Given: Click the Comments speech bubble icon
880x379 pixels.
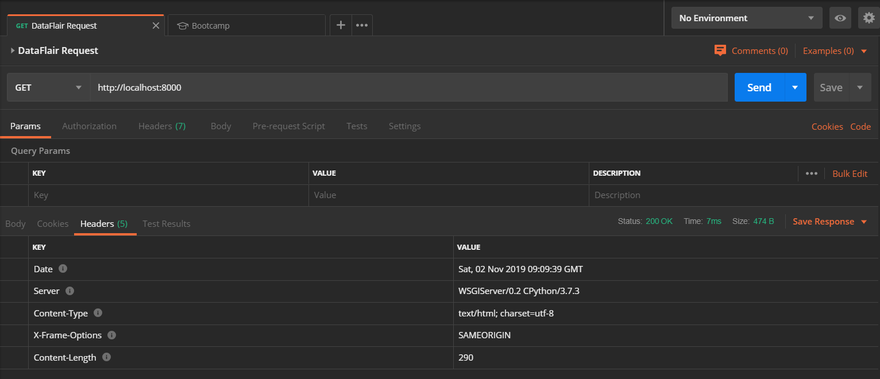Looking at the screenshot, I should (720, 51).
